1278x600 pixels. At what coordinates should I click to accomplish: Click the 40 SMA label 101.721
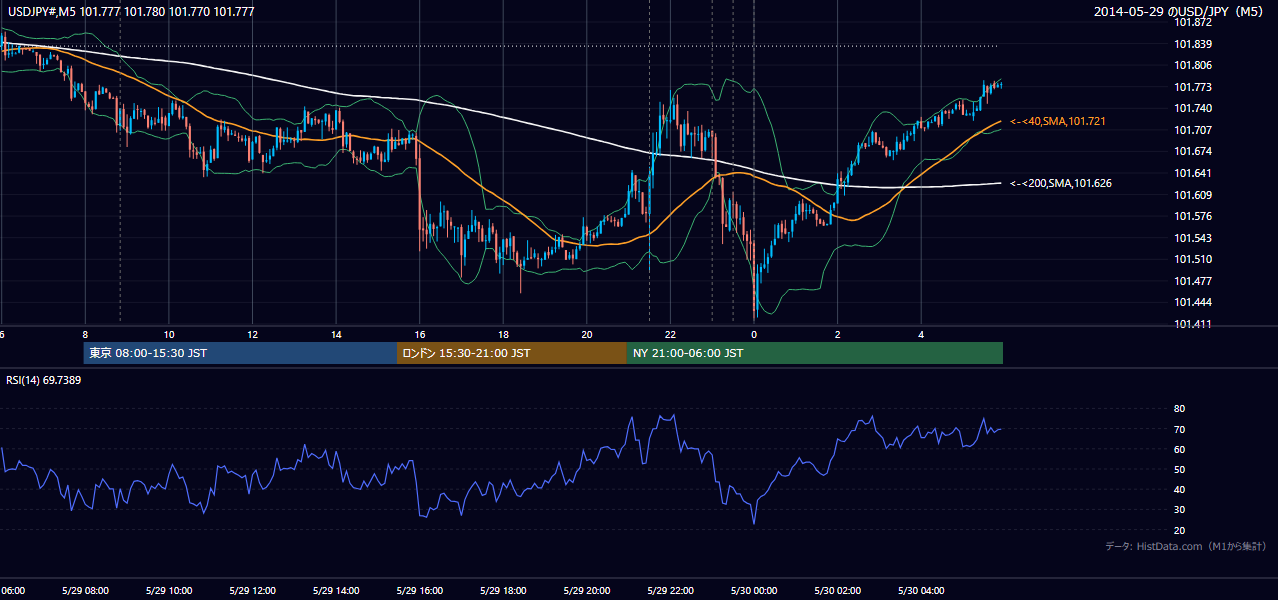(x=1058, y=121)
